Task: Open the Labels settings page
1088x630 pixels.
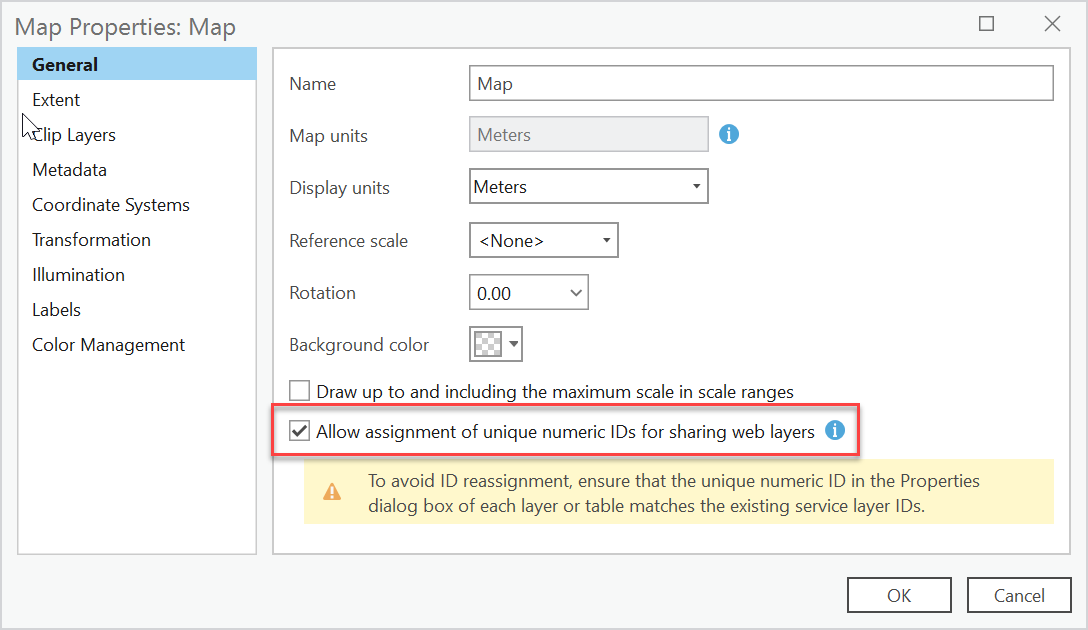Action: [56, 309]
